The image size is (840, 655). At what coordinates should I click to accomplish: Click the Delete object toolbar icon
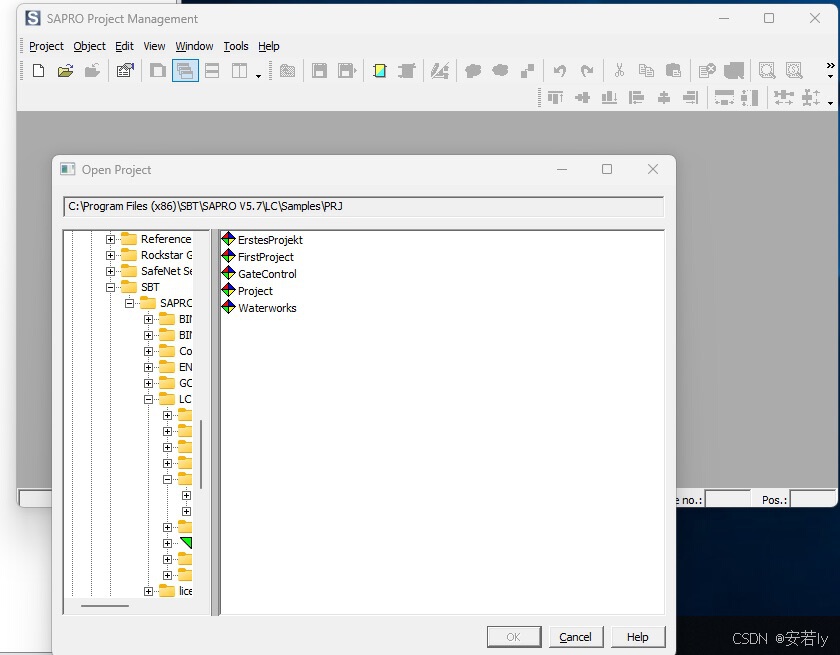pyautogui.click(x=707, y=71)
